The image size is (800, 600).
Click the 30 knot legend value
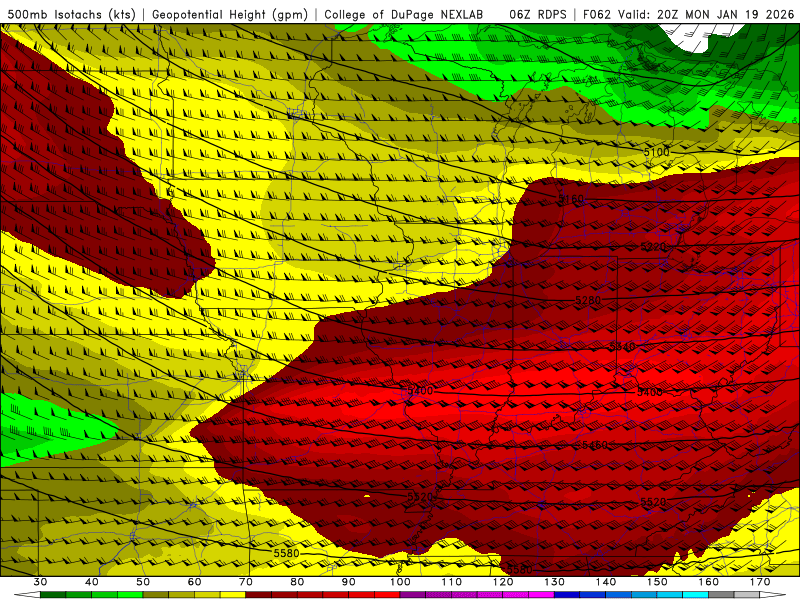tap(40, 582)
